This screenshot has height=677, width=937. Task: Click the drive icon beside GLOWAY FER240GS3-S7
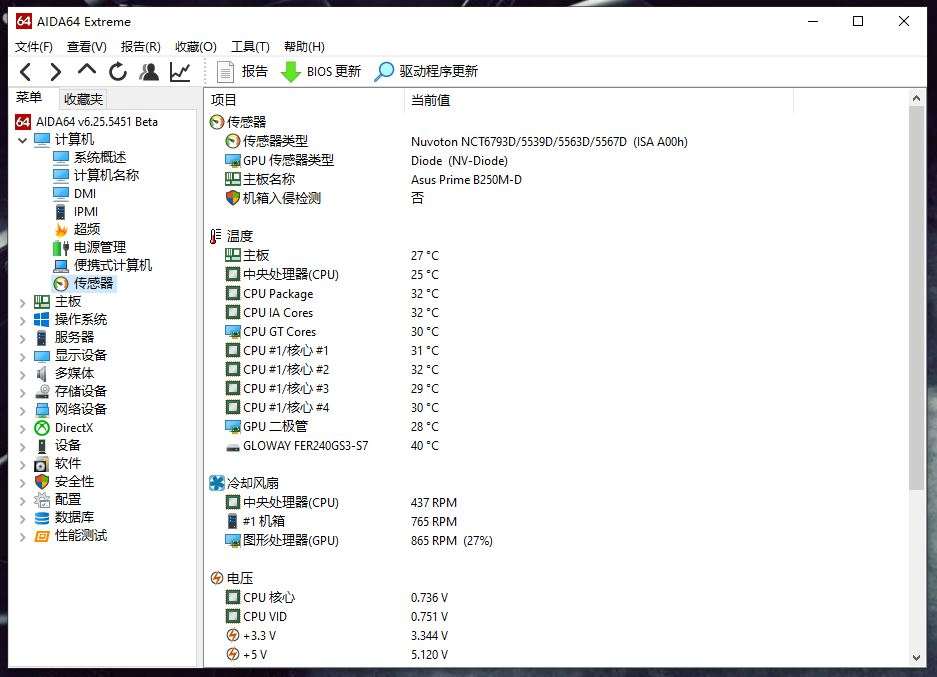(232, 447)
